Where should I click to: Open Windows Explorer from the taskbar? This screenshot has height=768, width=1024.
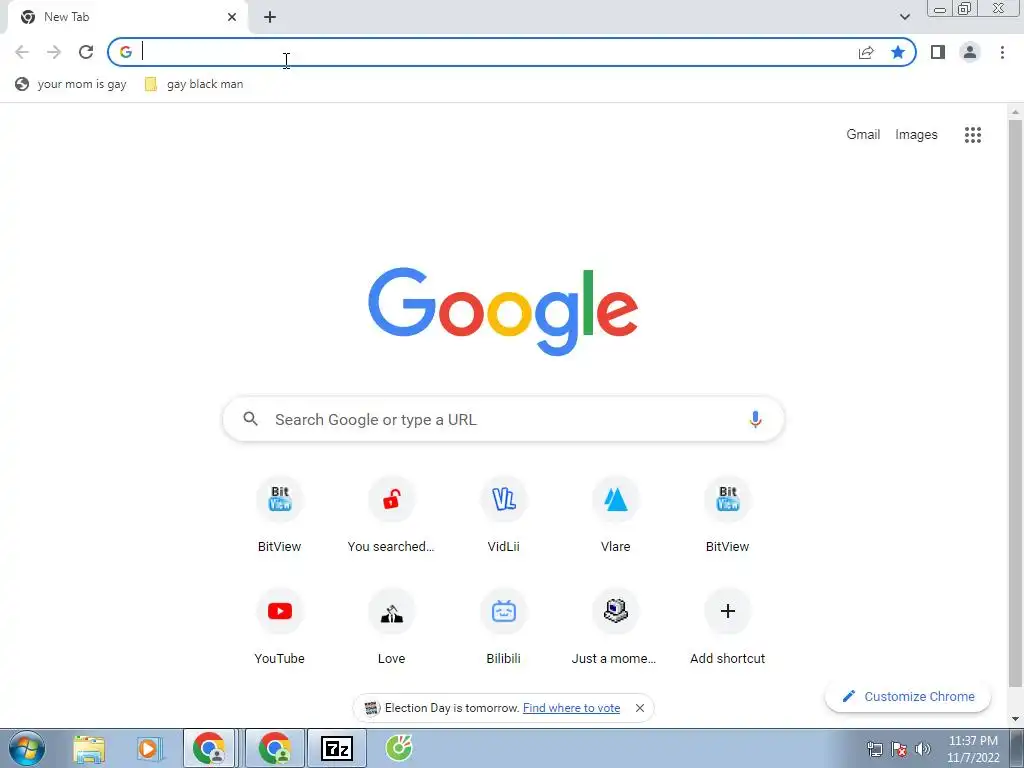pyautogui.click(x=89, y=750)
